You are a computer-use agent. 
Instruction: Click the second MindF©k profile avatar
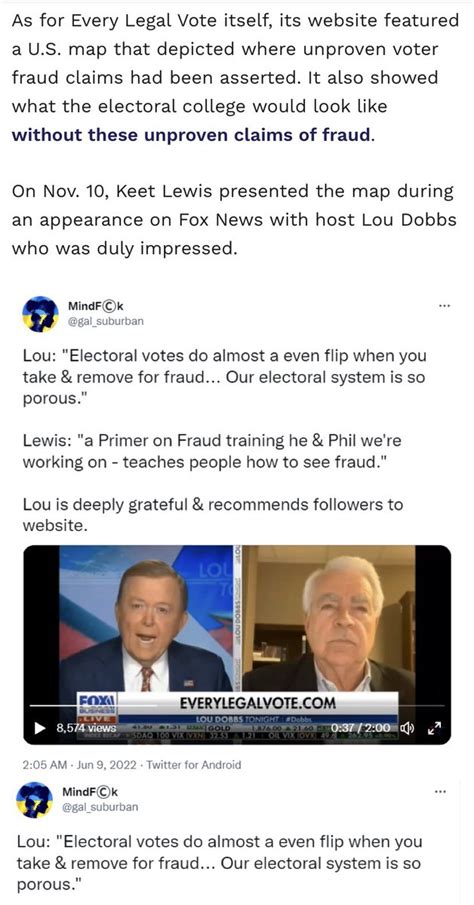[40, 799]
